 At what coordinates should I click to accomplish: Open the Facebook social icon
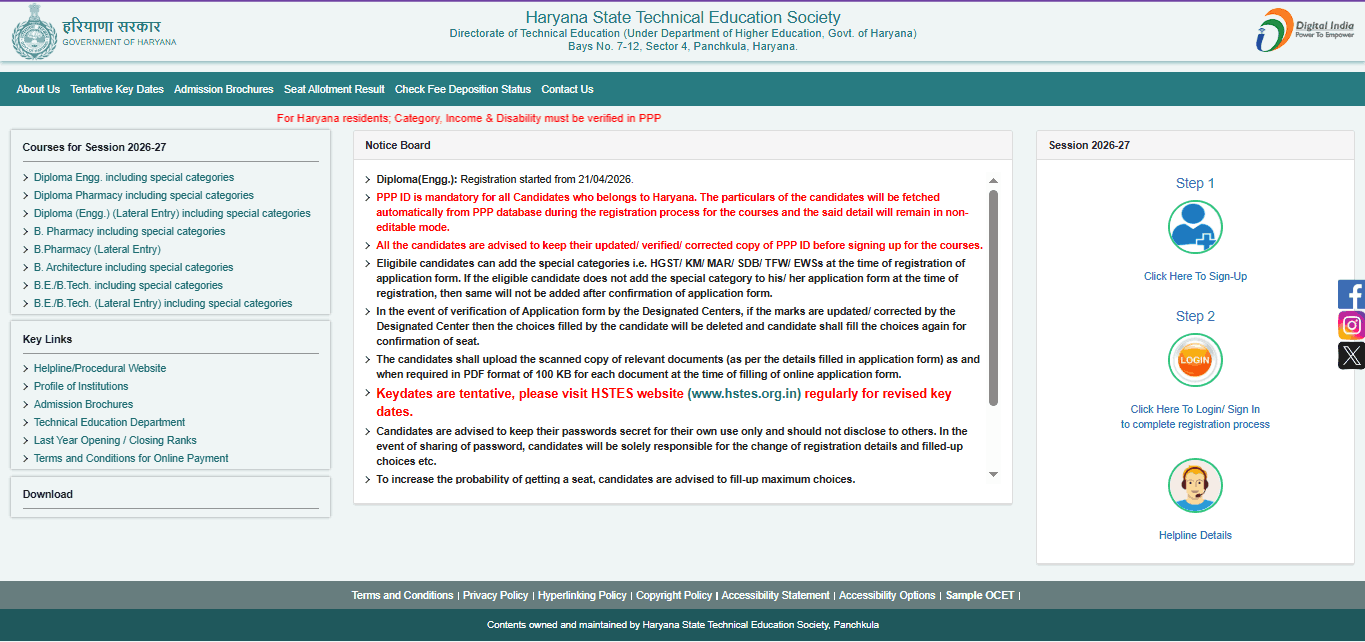point(1352,294)
